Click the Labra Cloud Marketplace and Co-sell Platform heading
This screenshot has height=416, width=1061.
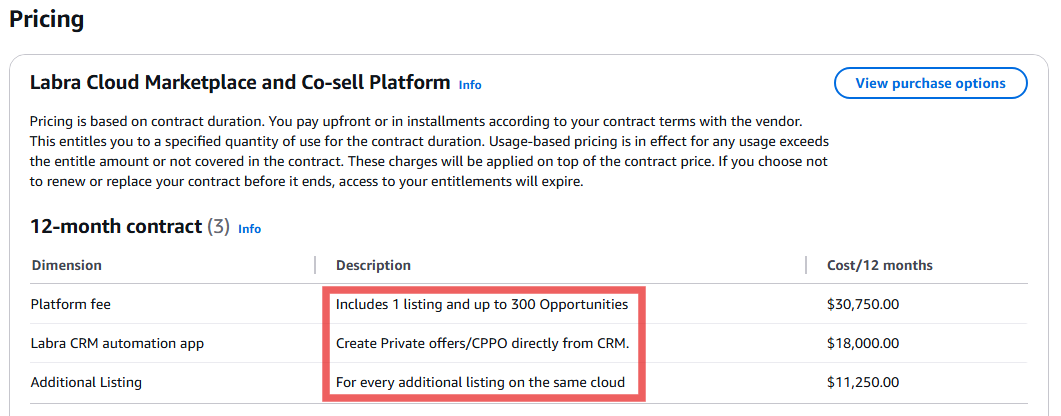tap(240, 83)
